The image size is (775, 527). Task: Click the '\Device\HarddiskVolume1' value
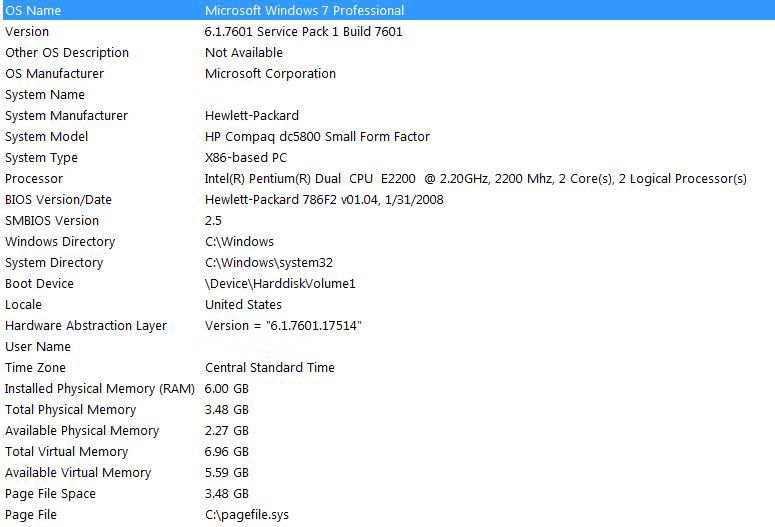[x=280, y=284]
